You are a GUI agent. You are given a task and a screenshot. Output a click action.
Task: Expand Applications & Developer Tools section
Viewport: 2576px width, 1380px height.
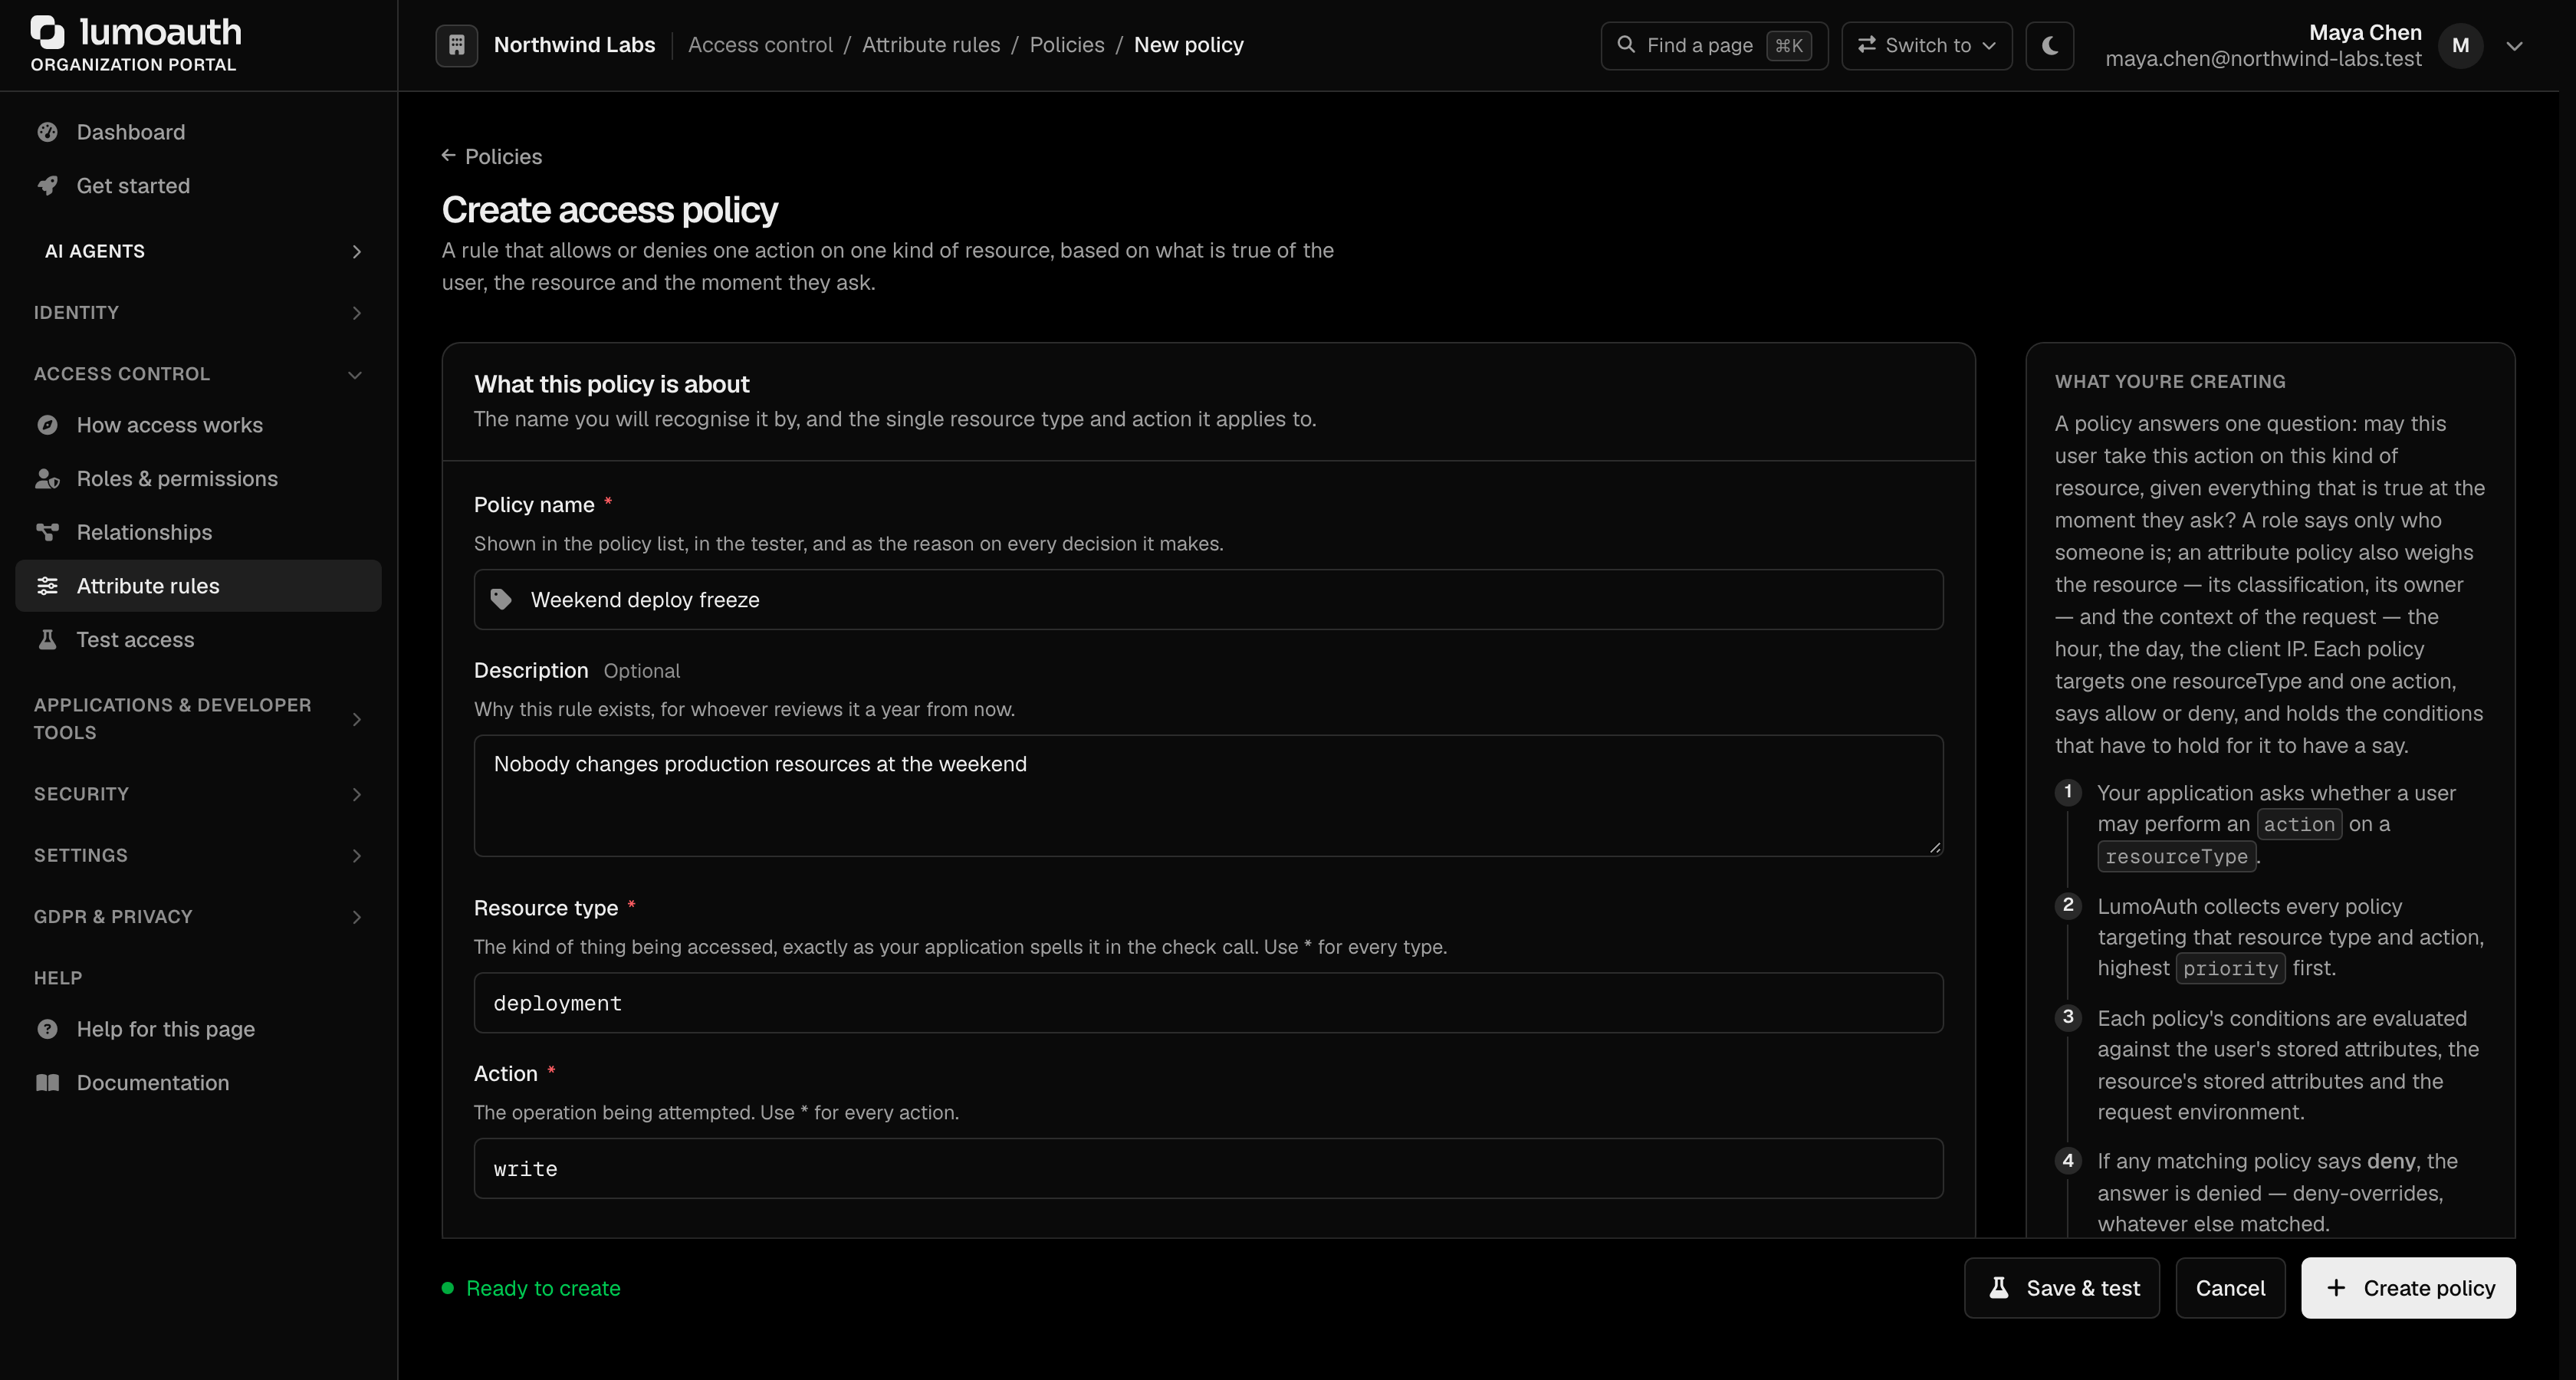pos(198,719)
